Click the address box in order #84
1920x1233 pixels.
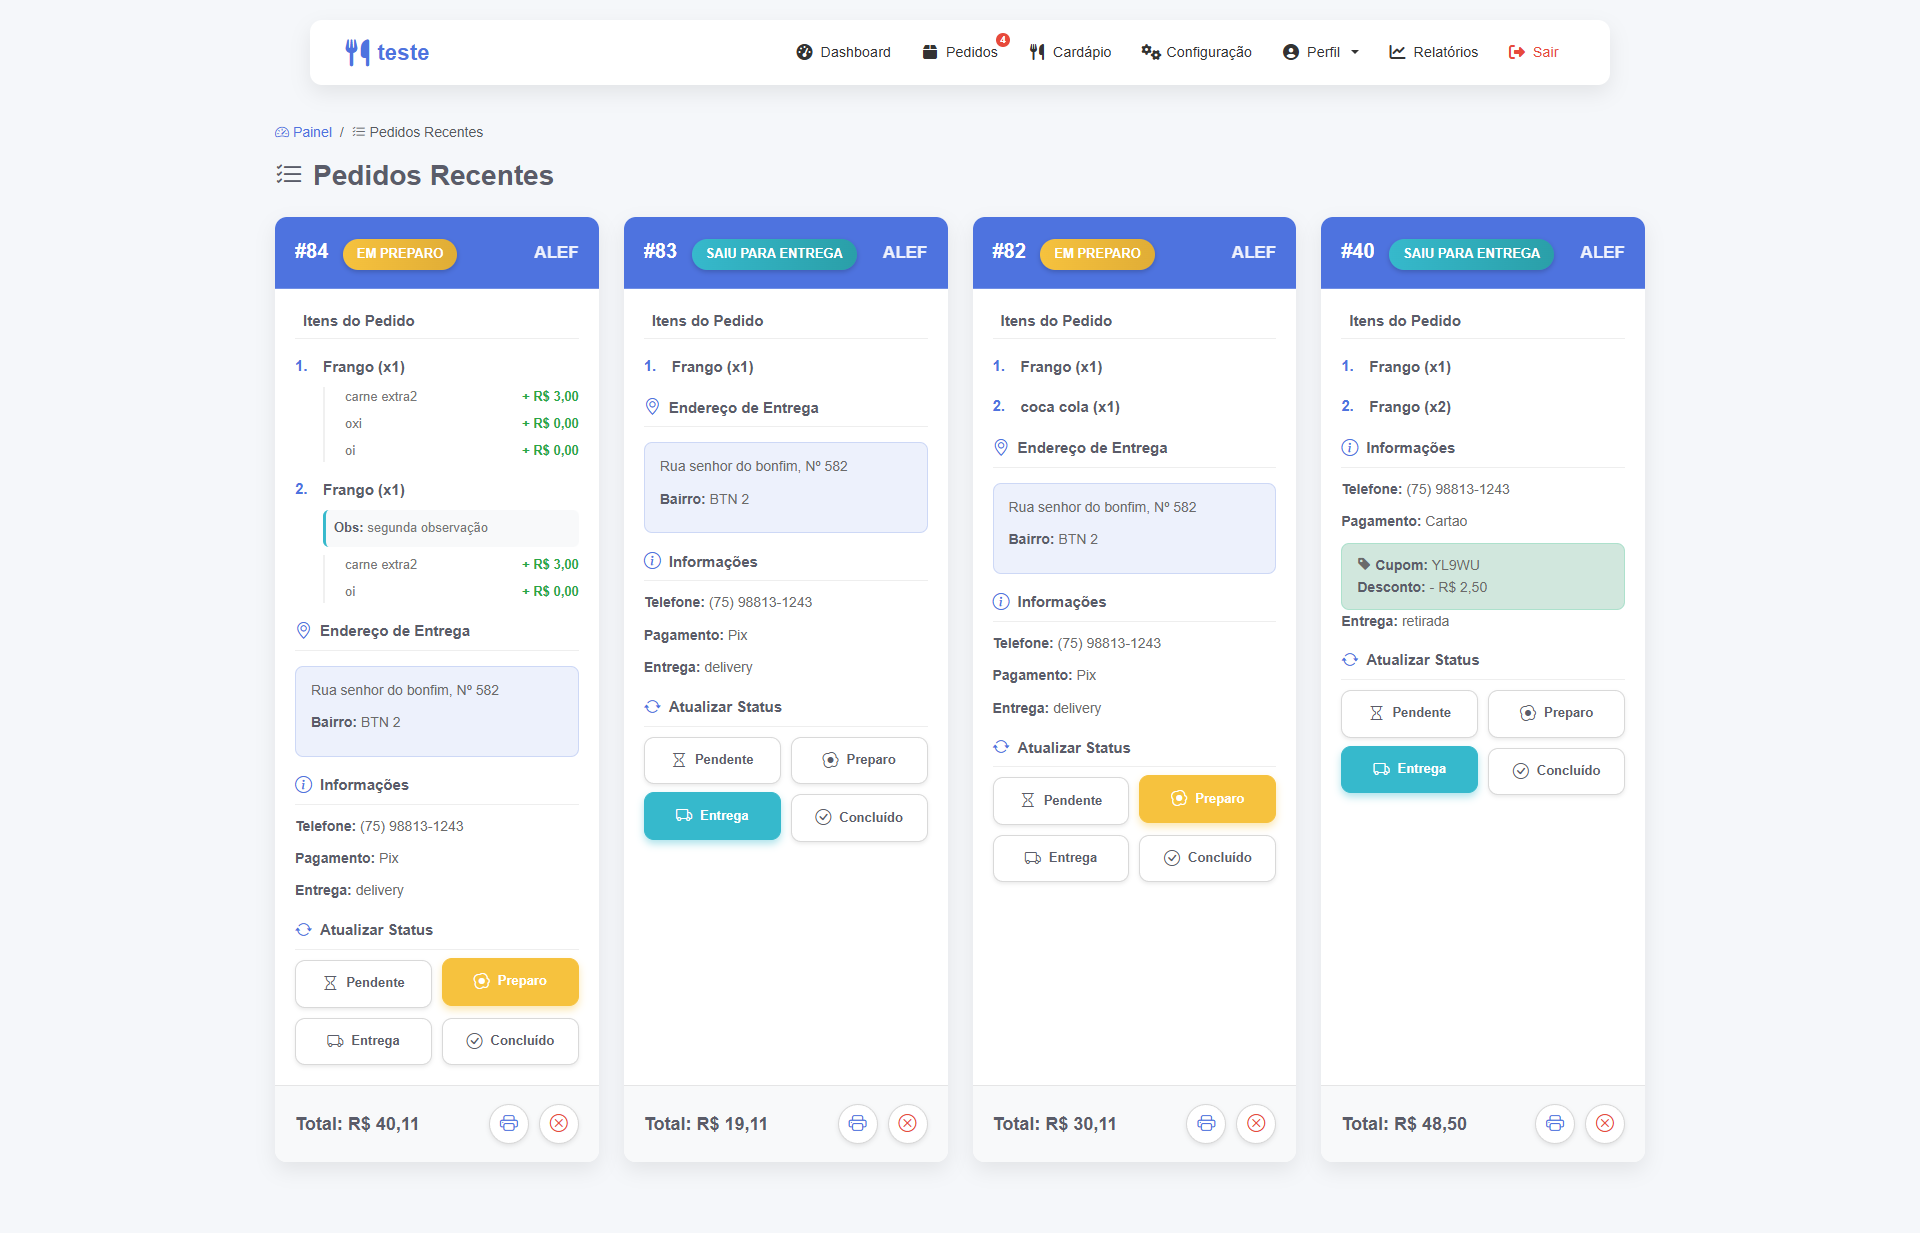(437, 711)
